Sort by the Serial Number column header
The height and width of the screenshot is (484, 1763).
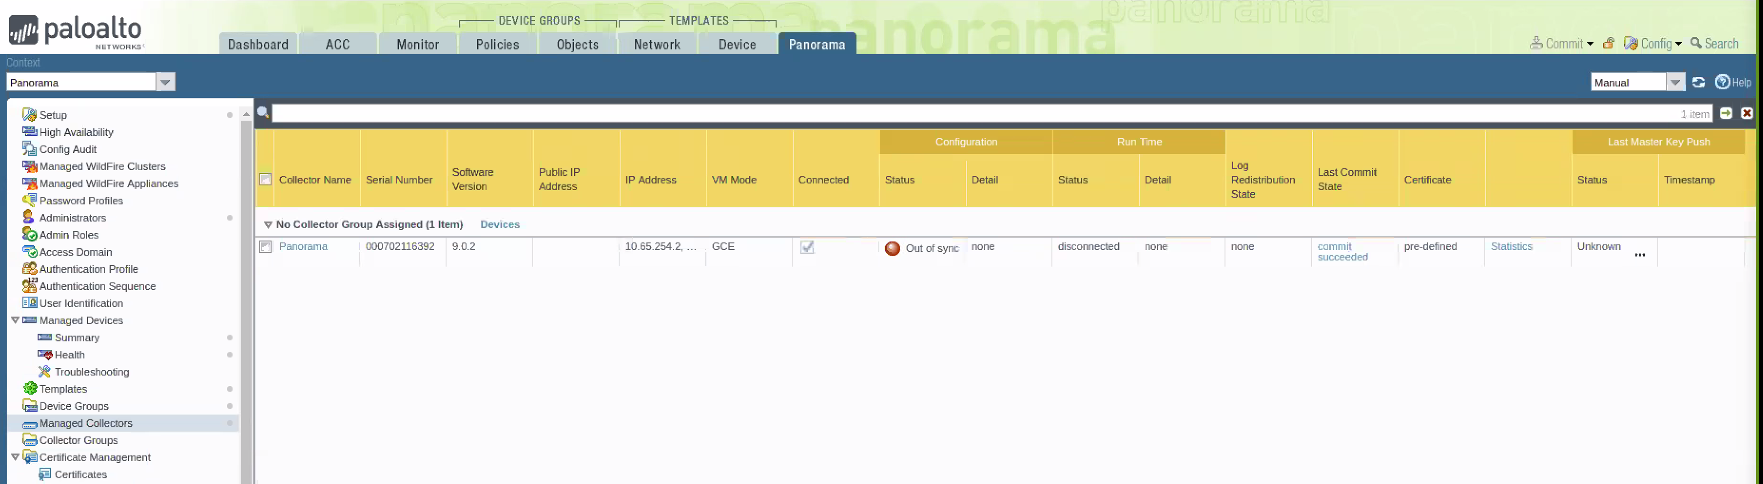click(399, 180)
